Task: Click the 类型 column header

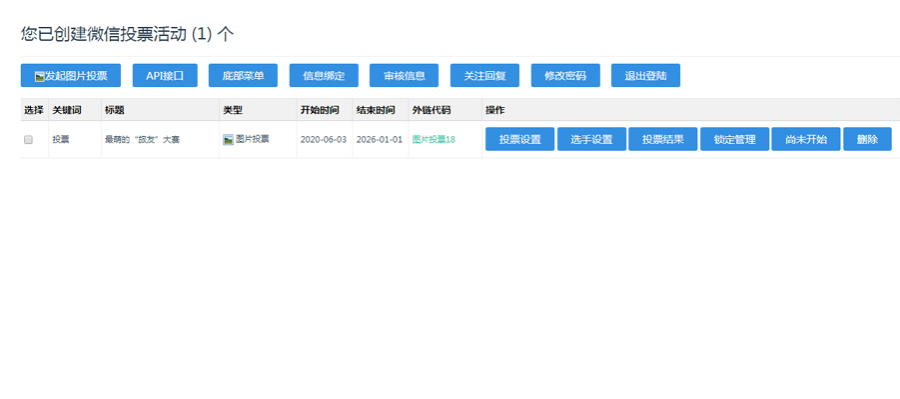Action: coord(232,110)
